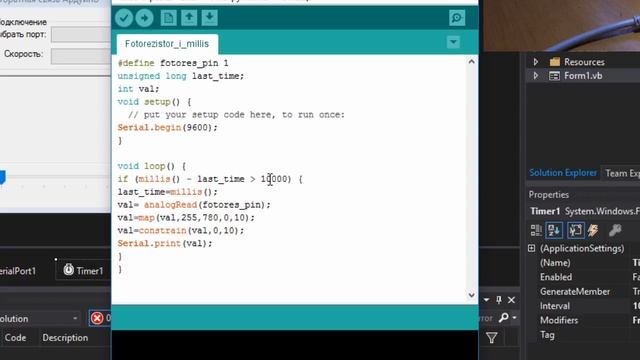Viewport: 640px width, 360px height.
Task: Click on the 10000 value in code
Action: 274,179
